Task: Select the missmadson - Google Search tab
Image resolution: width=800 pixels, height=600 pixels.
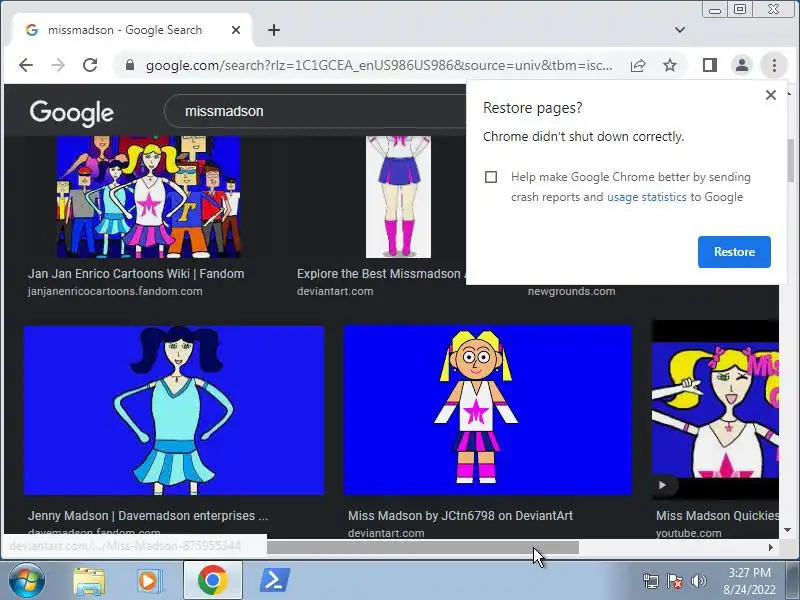Action: (x=132, y=30)
